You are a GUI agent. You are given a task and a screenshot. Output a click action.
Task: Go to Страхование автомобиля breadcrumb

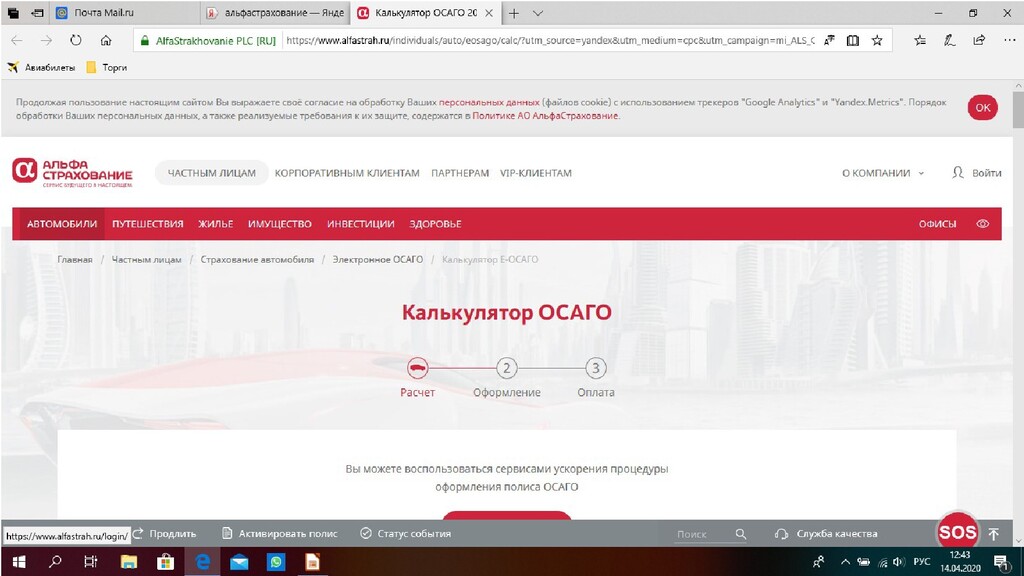tap(257, 259)
